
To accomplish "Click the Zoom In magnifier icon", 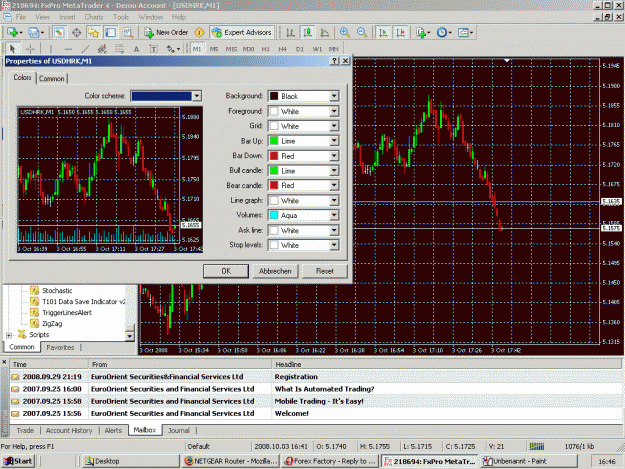I will 345,33.
